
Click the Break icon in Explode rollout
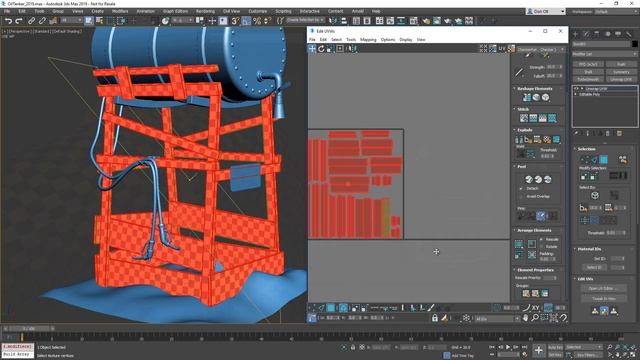pyautogui.click(x=519, y=140)
